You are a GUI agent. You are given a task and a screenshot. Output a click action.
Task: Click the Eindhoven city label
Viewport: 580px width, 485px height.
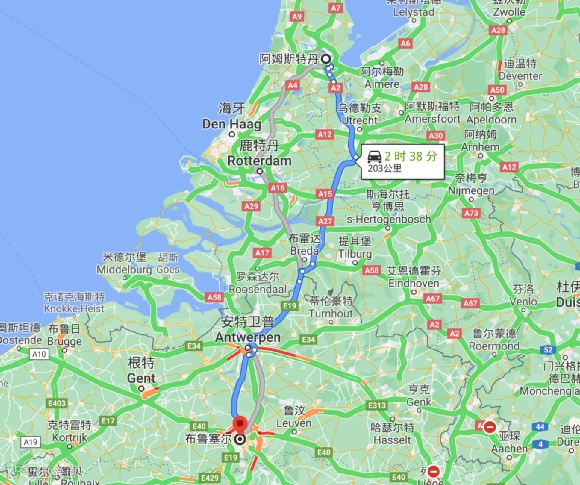414,283
